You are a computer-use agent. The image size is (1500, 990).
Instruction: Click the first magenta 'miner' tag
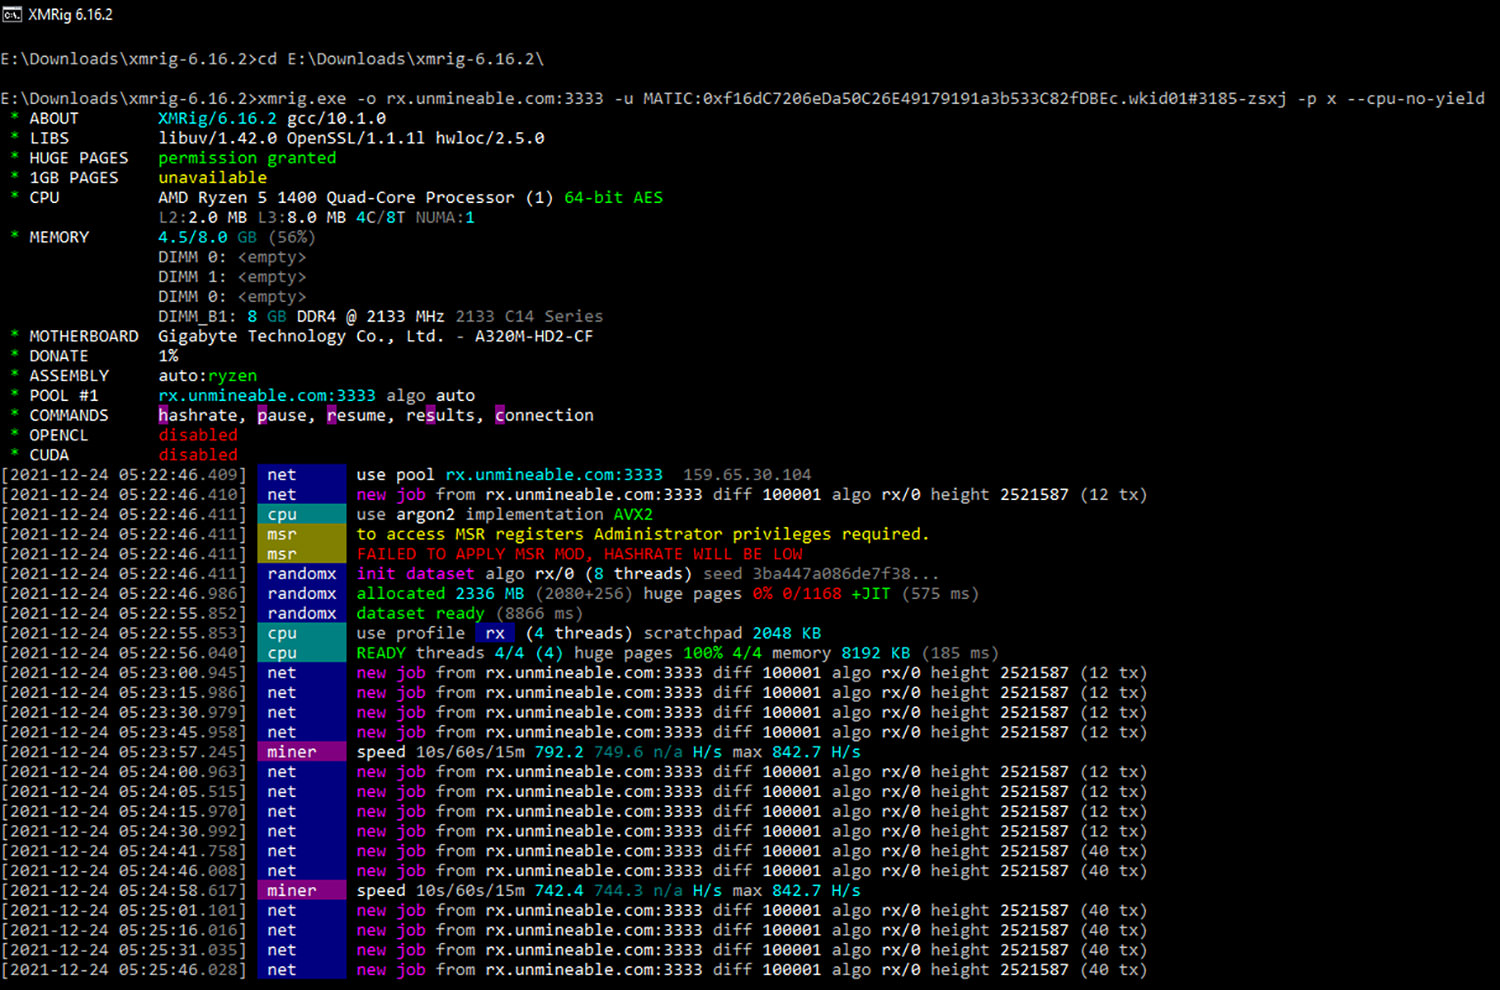pos(302,752)
